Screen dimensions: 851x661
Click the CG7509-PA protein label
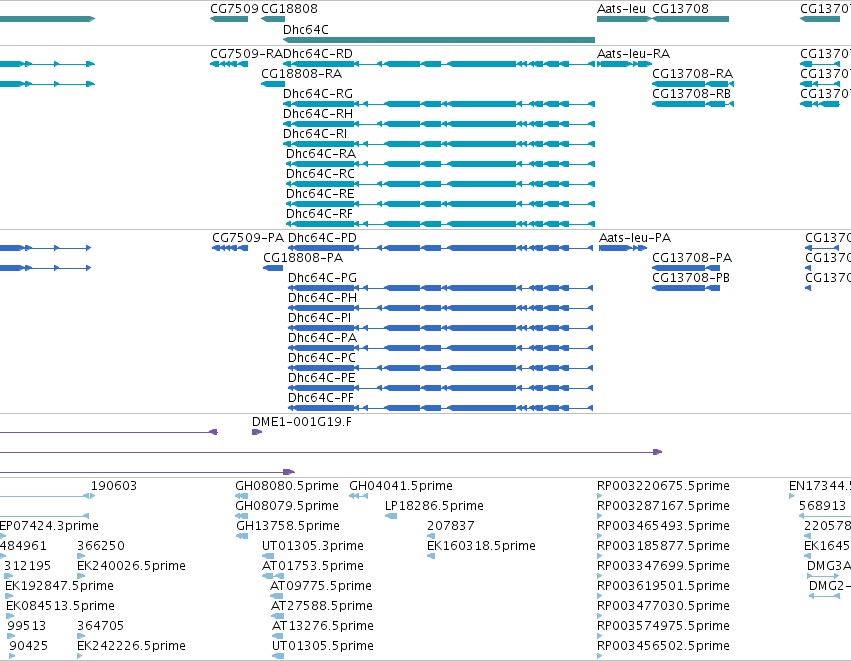coord(248,238)
